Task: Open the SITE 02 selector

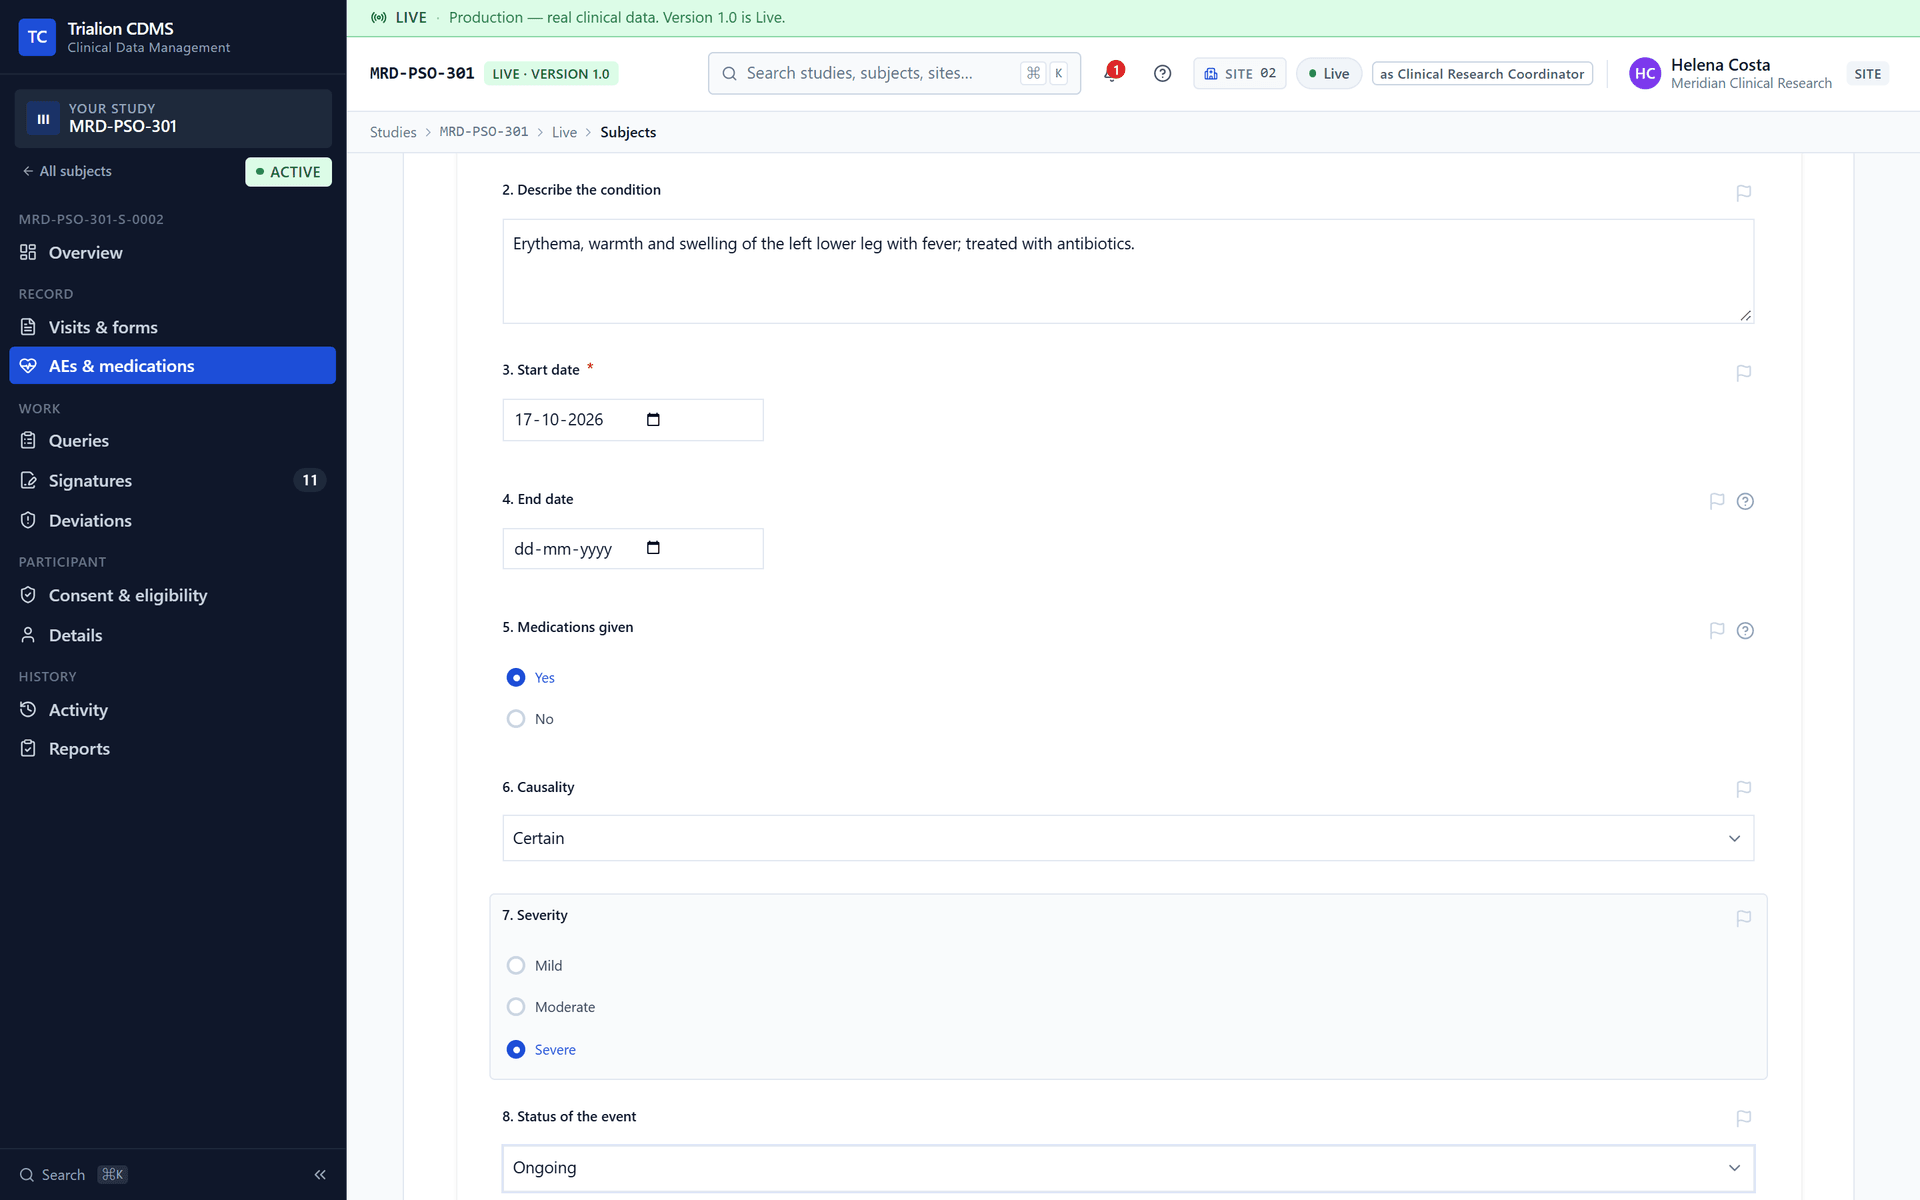Action: click(x=1239, y=73)
